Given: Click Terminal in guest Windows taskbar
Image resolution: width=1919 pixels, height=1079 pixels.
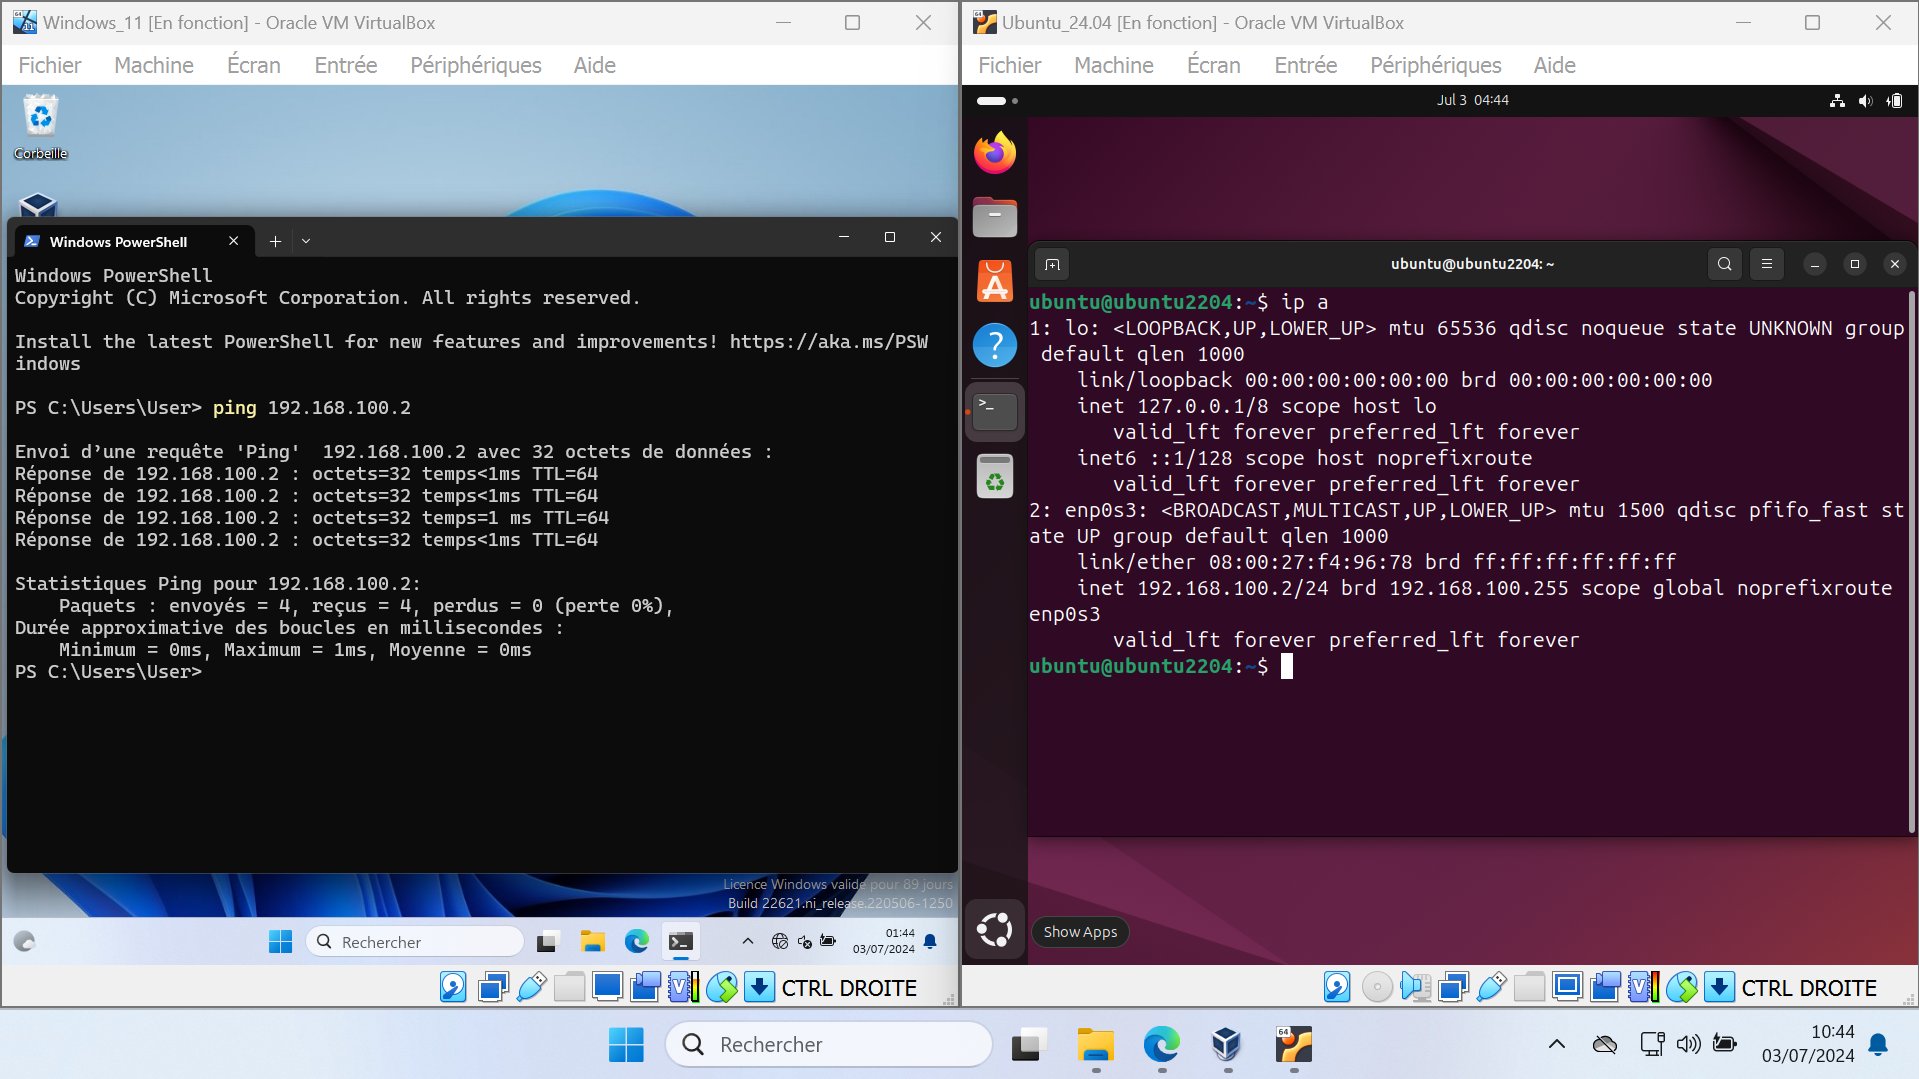Looking at the screenshot, I should (x=681, y=941).
